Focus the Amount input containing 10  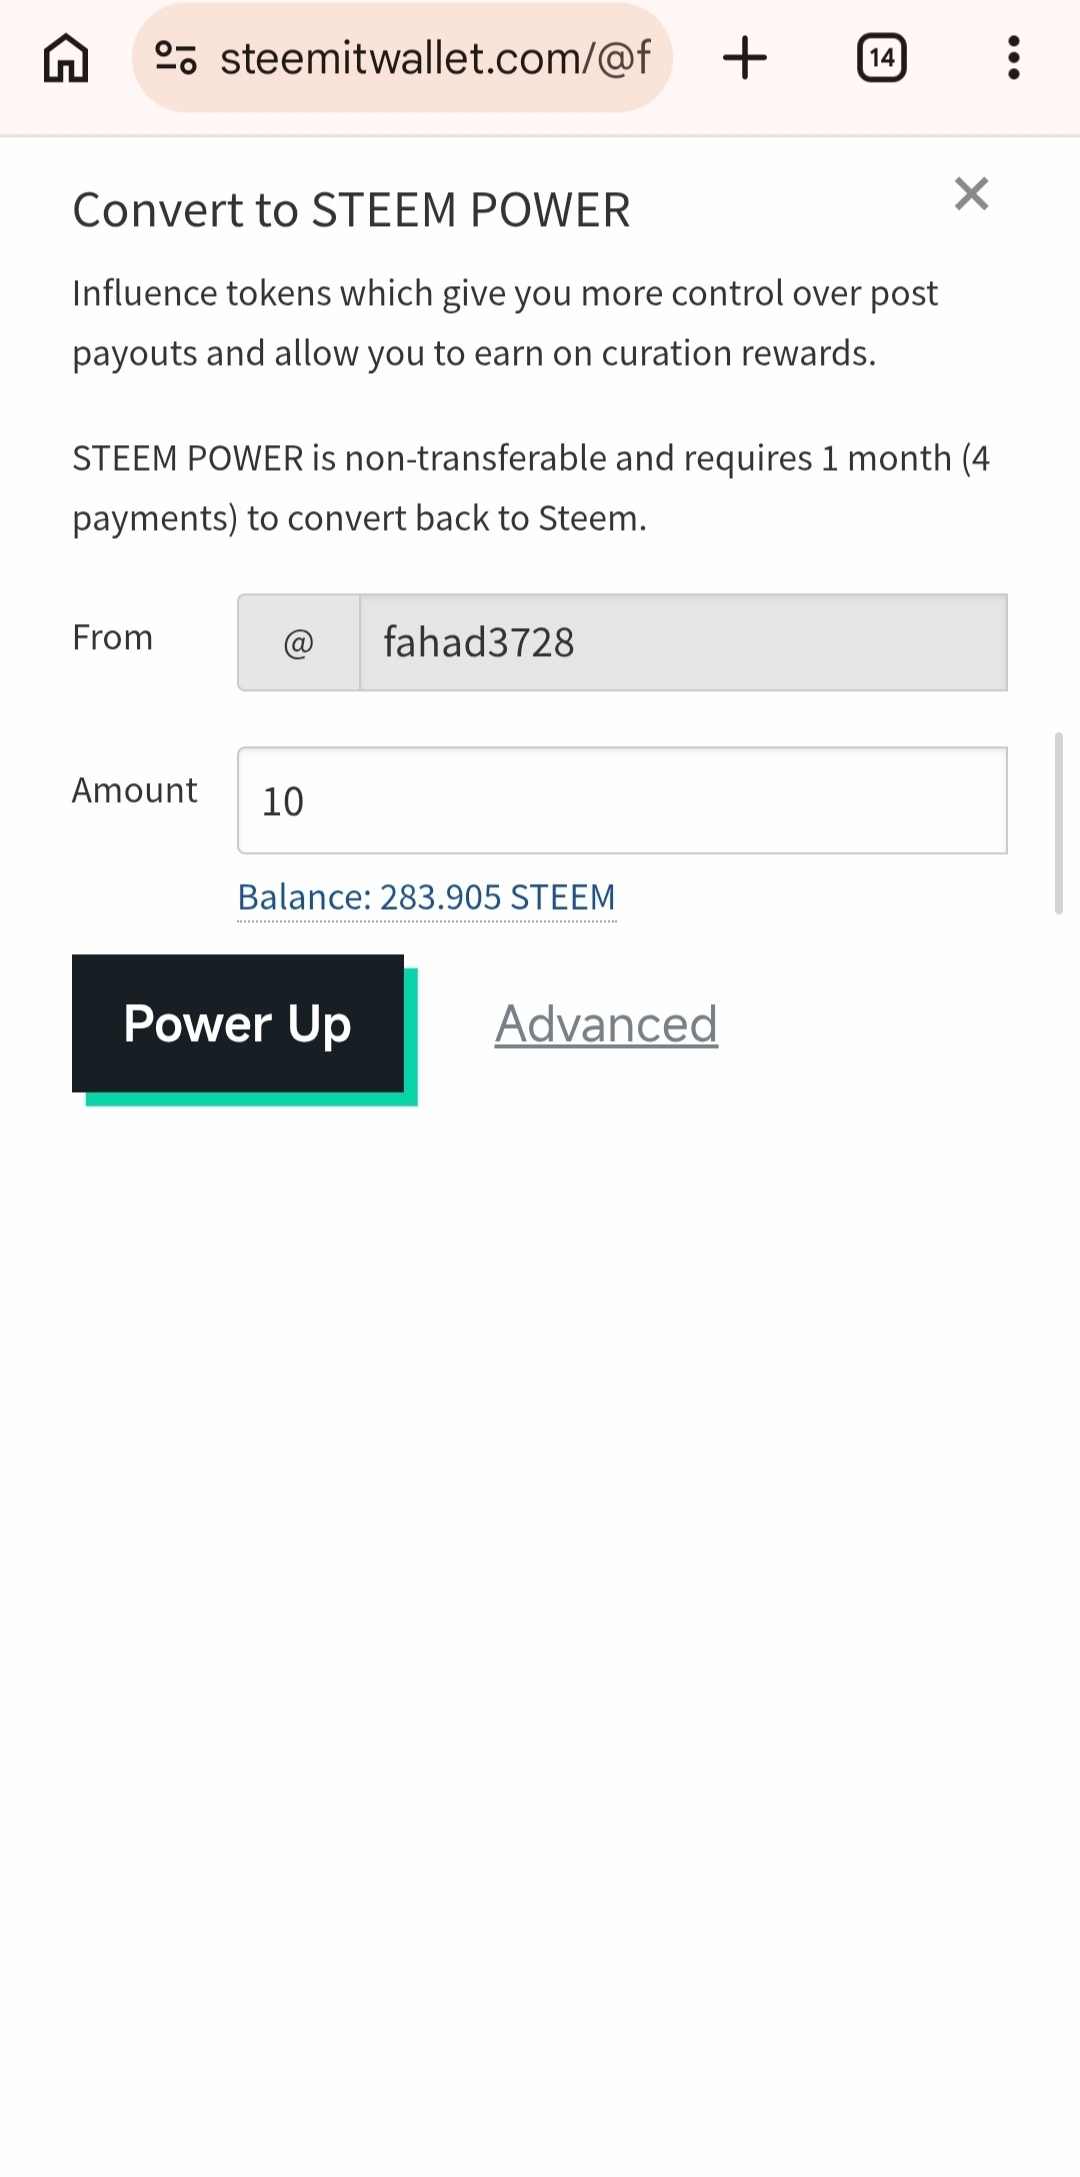point(622,800)
